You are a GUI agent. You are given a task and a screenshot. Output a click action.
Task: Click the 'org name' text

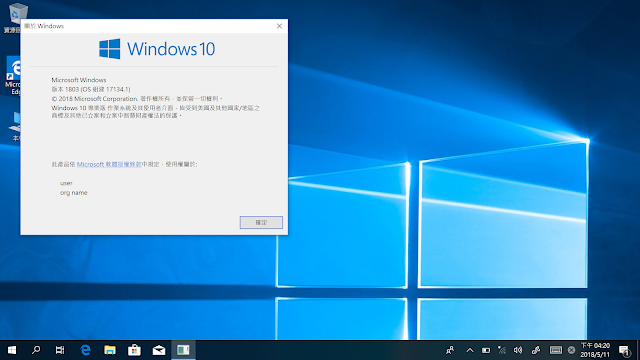pos(73,193)
